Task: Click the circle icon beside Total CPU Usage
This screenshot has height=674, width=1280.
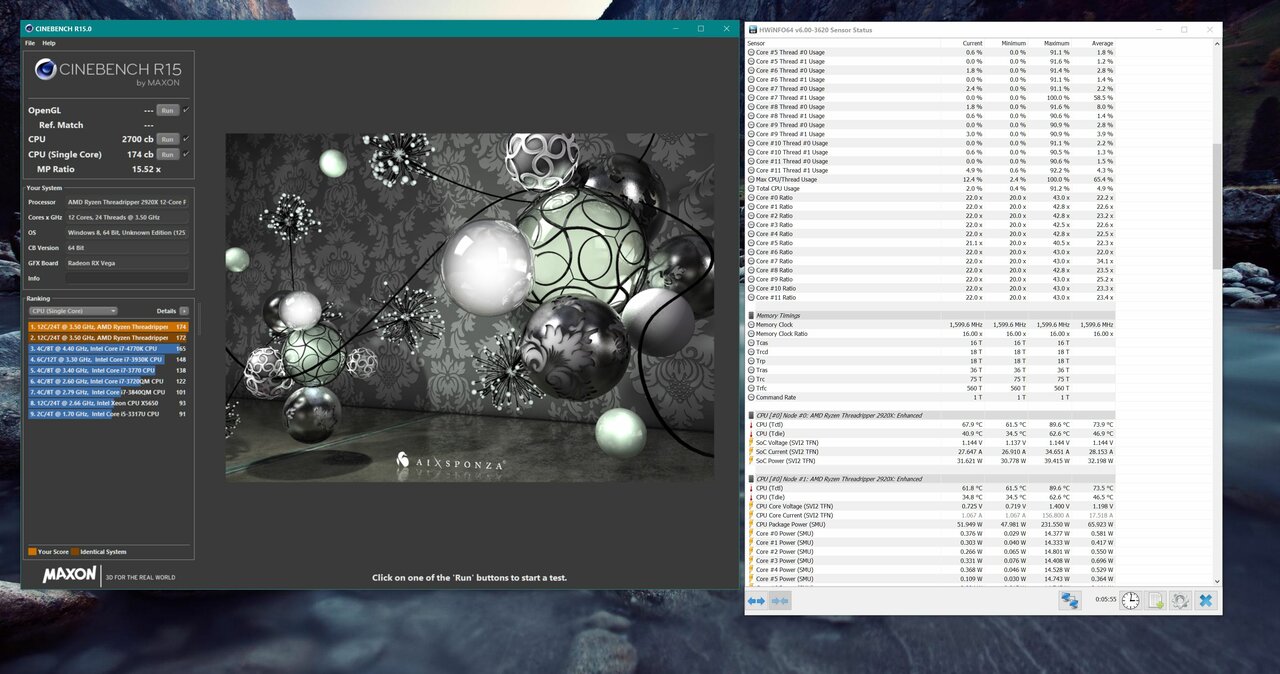Action: point(751,188)
